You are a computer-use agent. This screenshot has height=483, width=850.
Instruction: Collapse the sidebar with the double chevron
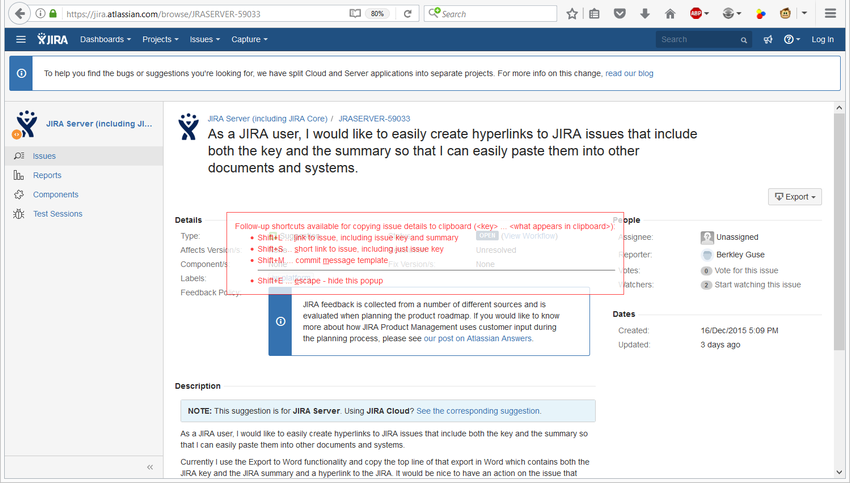[x=150, y=467]
